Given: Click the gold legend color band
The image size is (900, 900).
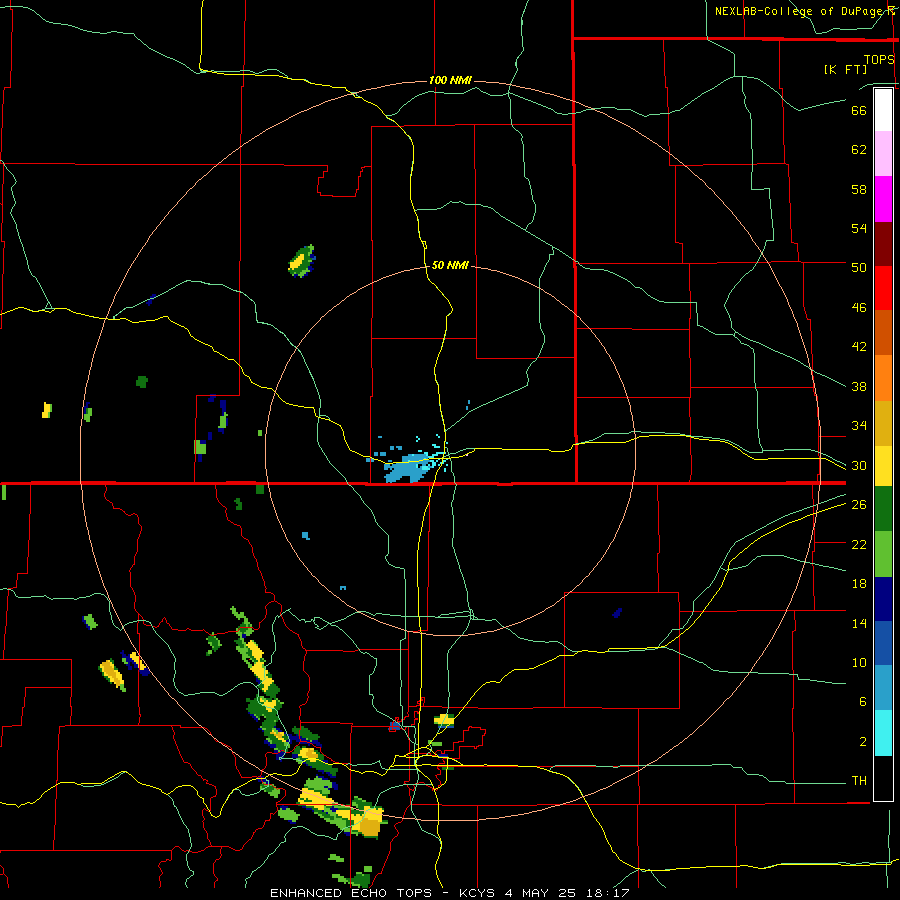Looking at the screenshot, I should click(x=883, y=423).
